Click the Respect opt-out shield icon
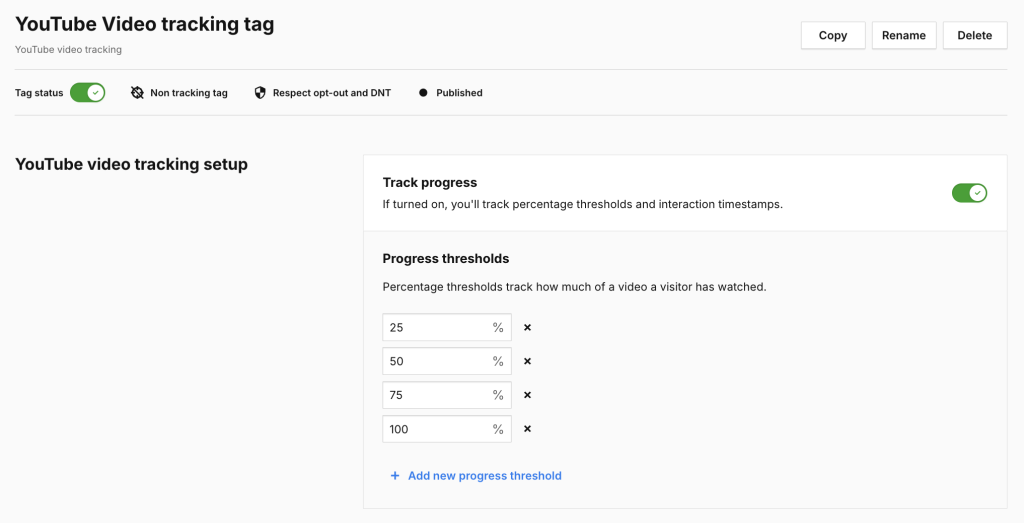 [260, 93]
